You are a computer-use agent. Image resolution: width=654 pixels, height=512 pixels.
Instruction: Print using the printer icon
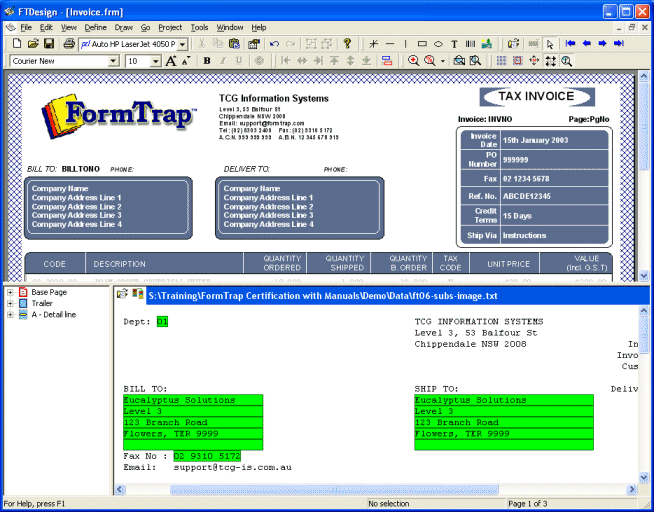[x=69, y=44]
